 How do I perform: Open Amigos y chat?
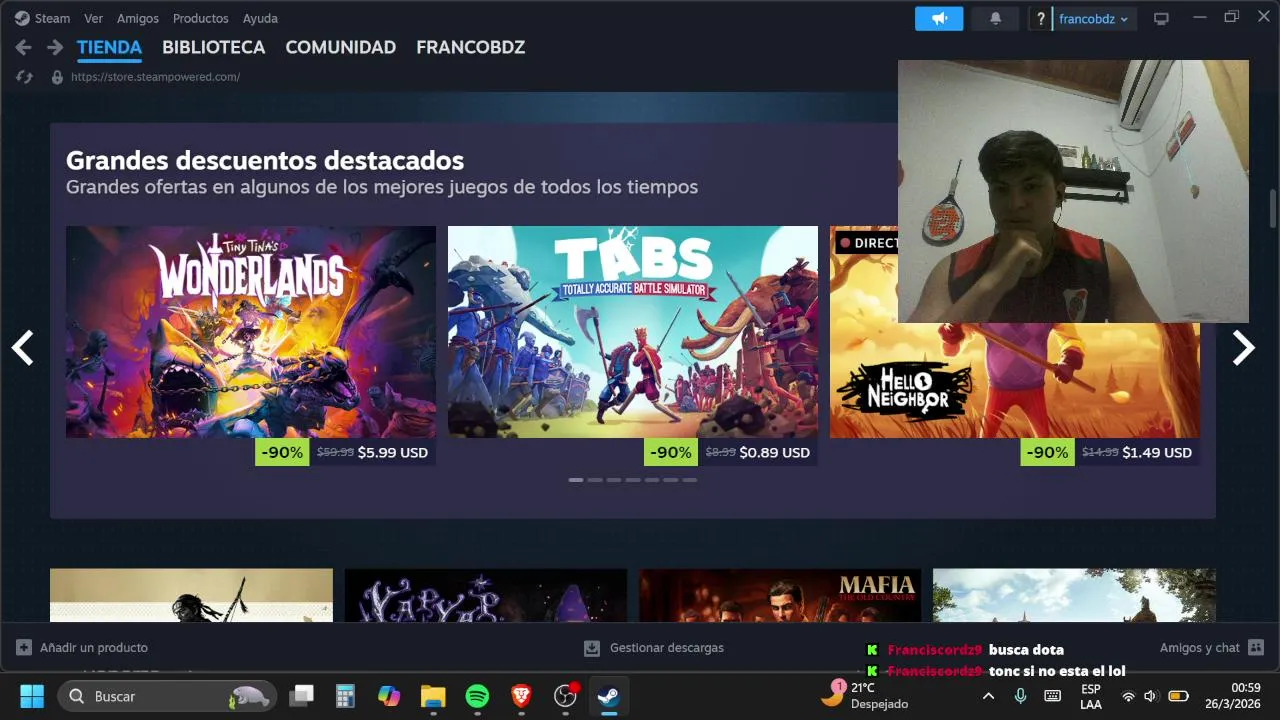click(1199, 648)
